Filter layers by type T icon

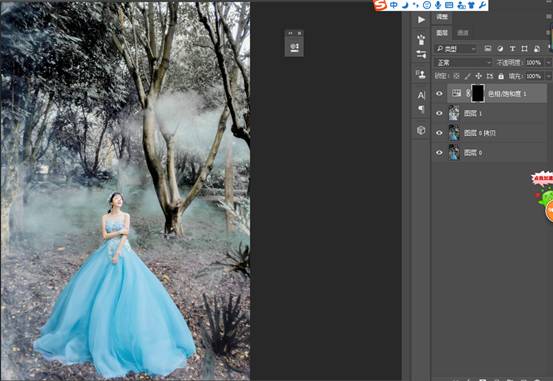pos(512,49)
